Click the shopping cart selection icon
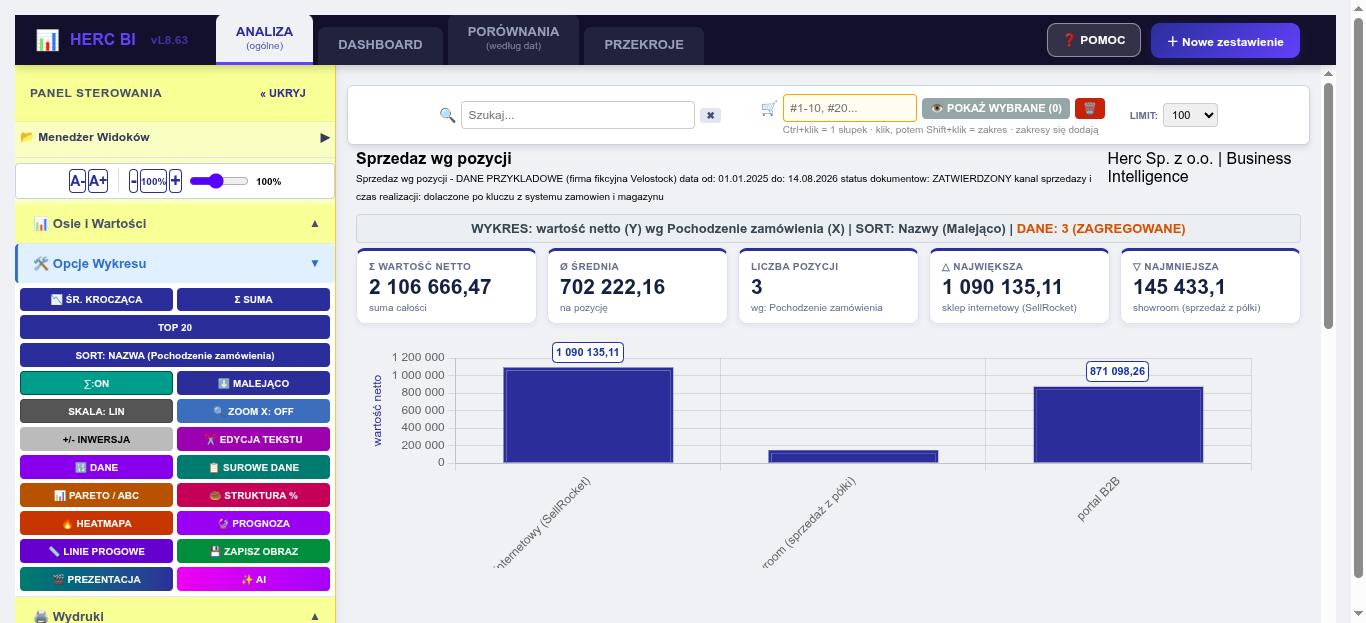The image size is (1366, 623). 768,108
